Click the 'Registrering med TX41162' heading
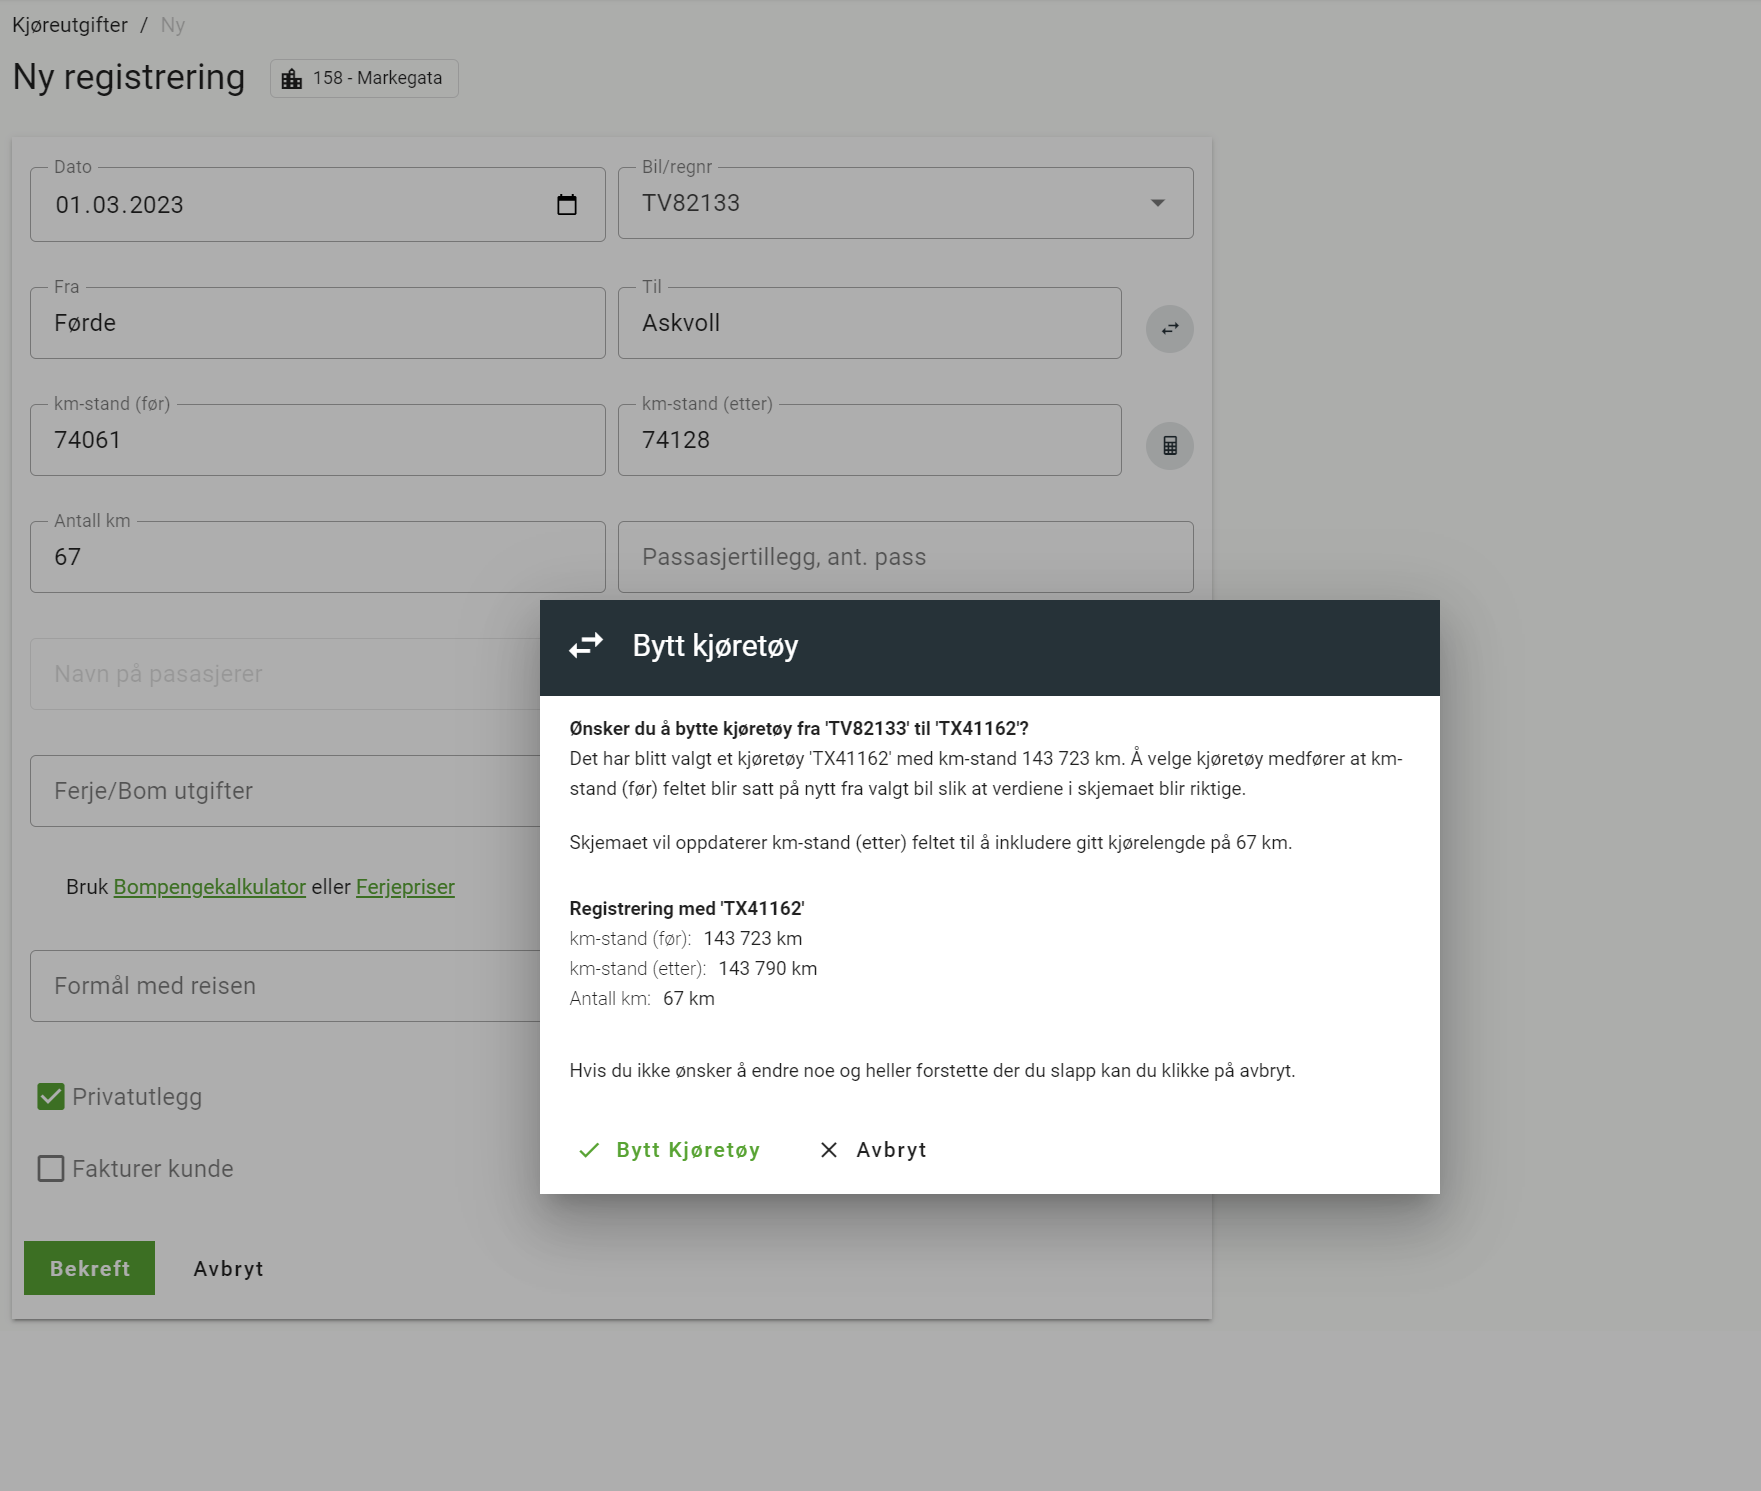Screen dimensions: 1761x1491 click(x=687, y=909)
